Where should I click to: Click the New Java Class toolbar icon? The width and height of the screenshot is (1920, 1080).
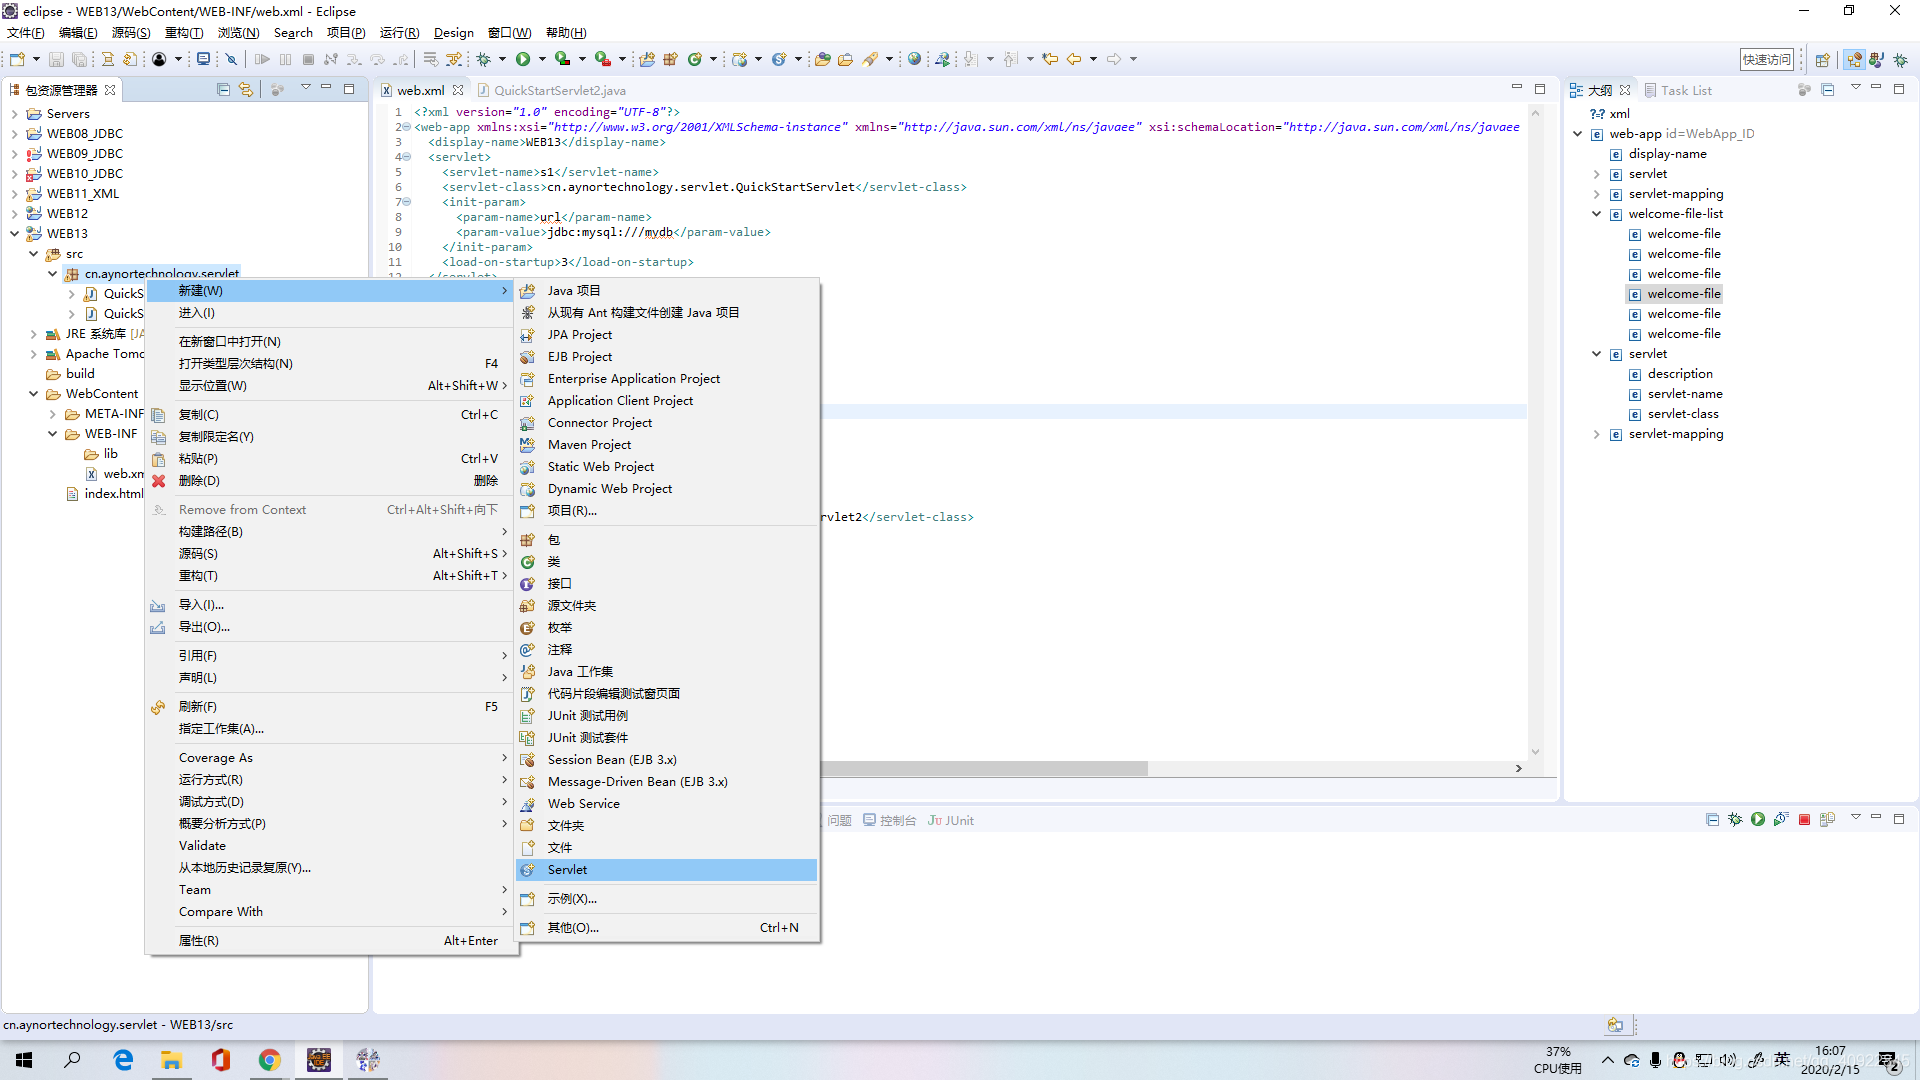[x=695, y=59]
